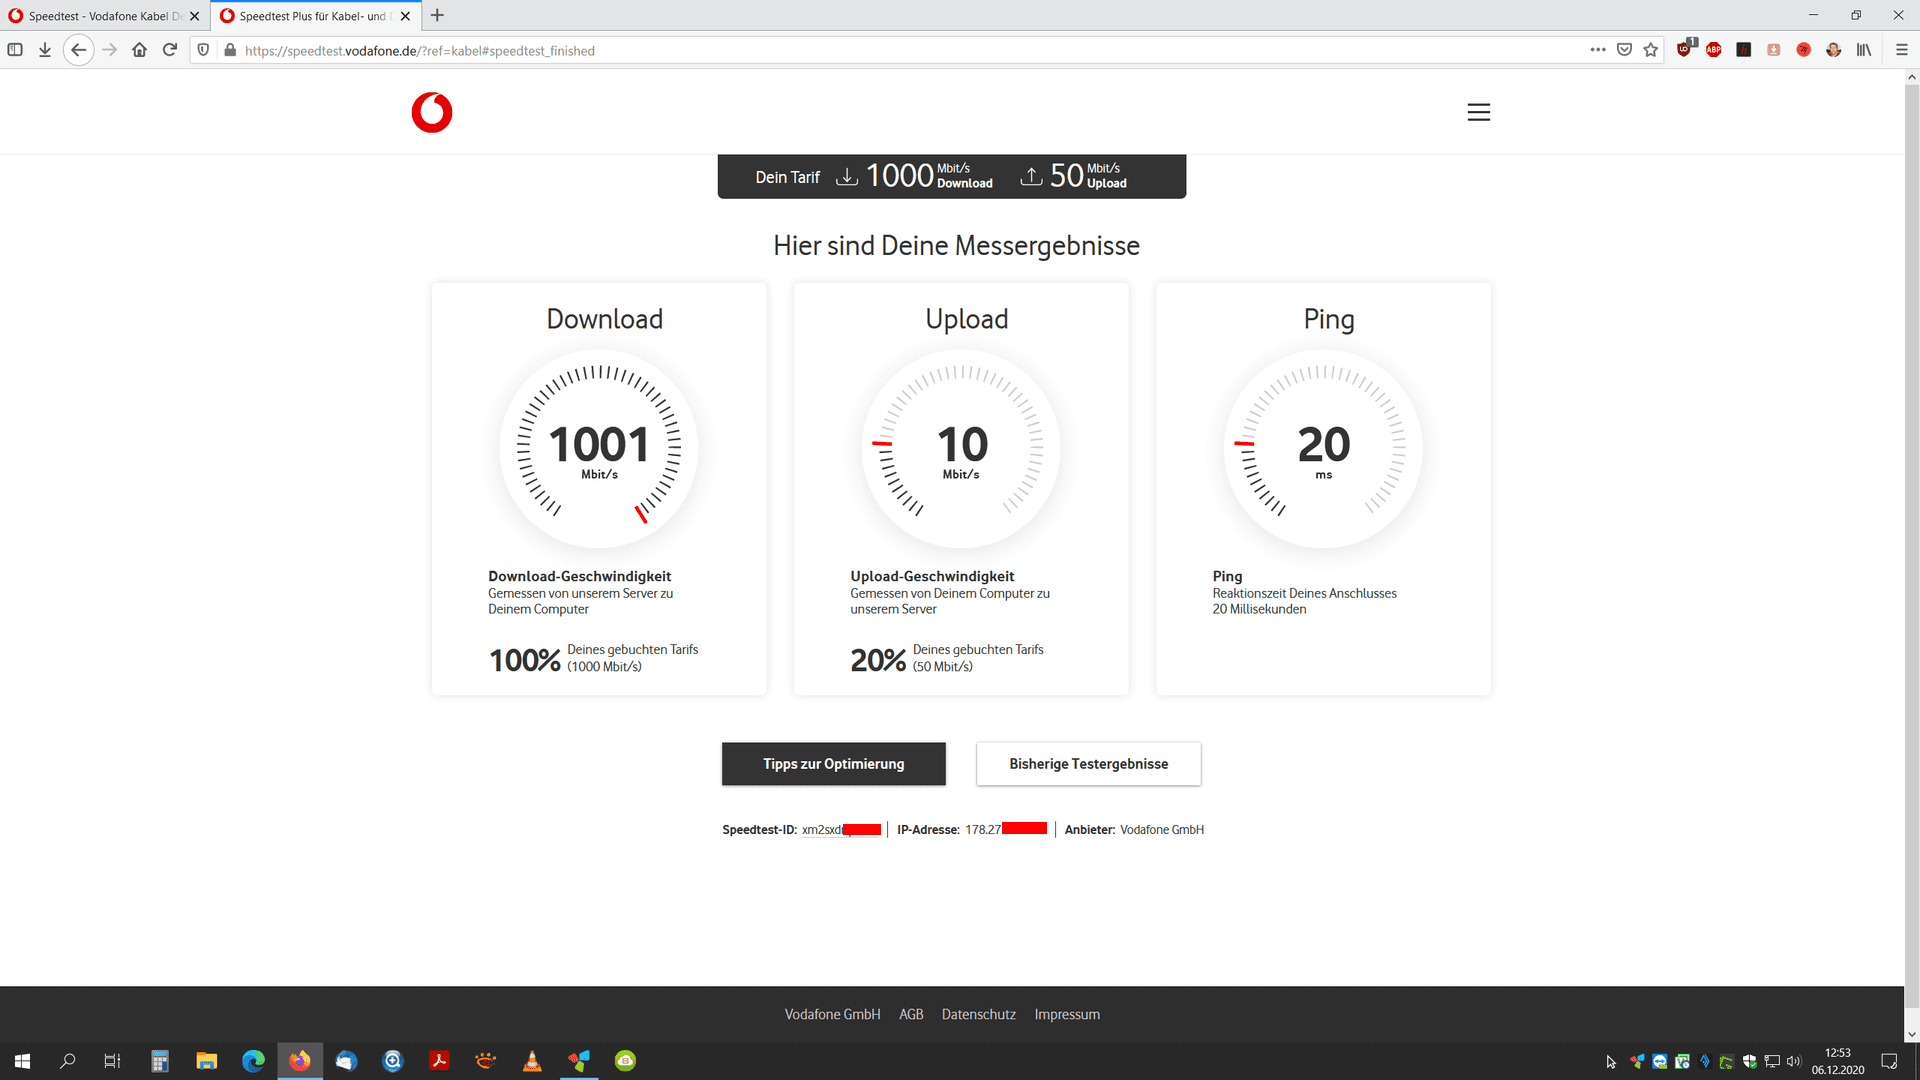Click the Ping gauge showing 20 ms
Image resolution: width=1920 pixels, height=1080 pixels.
(x=1323, y=448)
